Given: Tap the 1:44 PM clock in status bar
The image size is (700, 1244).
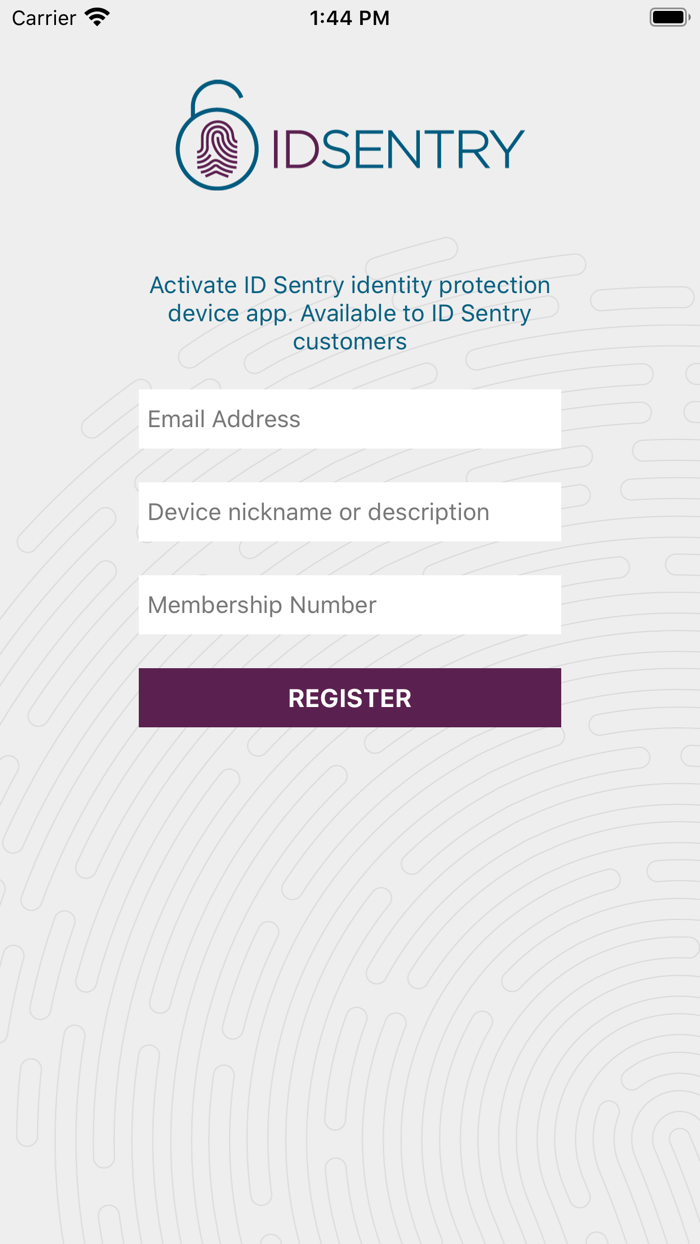Looking at the screenshot, I should tap(349, 16).
